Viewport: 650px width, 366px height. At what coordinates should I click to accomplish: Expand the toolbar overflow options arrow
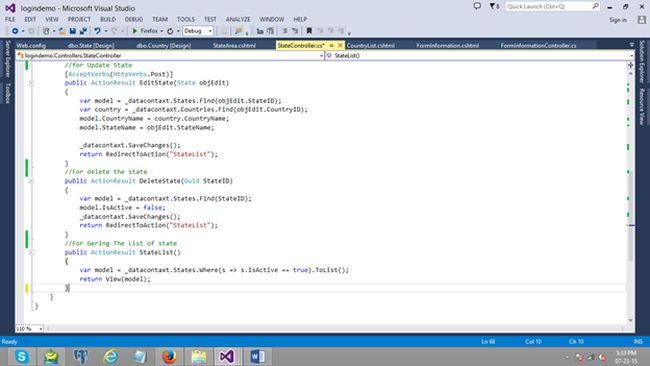pos(349,32)
